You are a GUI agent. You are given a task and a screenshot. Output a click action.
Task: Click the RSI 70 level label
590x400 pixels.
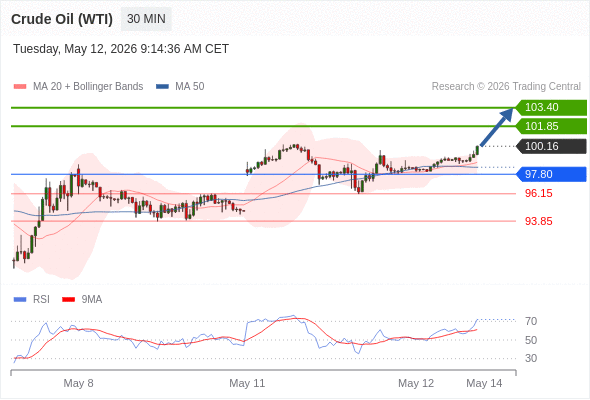coord(531,321)
